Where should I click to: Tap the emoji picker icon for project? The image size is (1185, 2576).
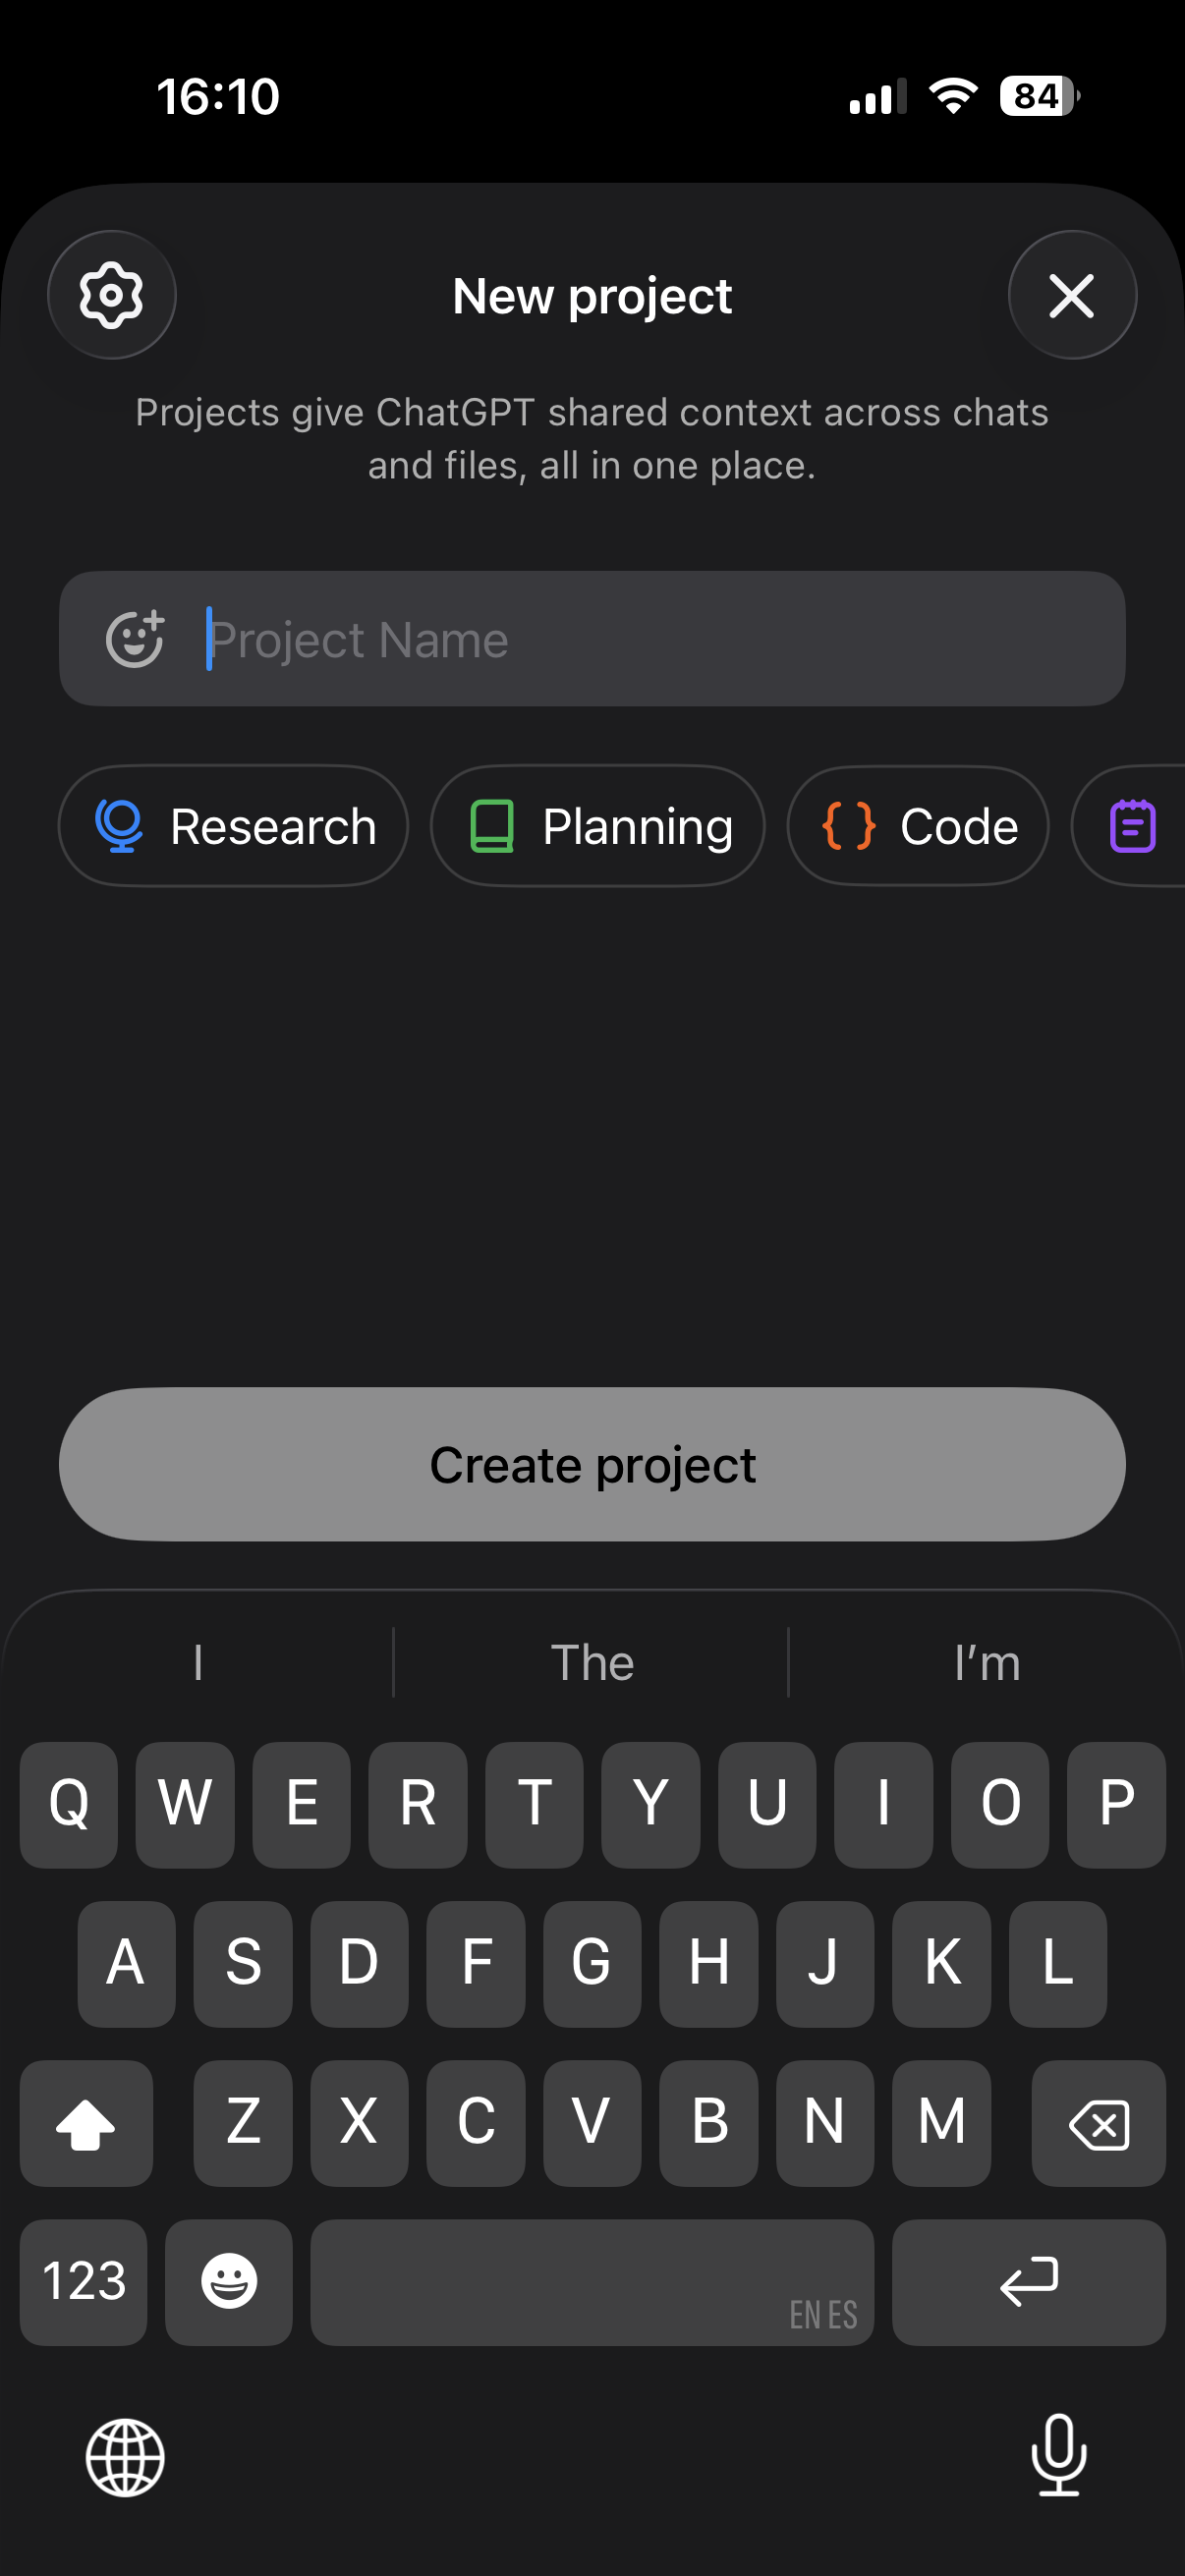click(x=135, y=639)
